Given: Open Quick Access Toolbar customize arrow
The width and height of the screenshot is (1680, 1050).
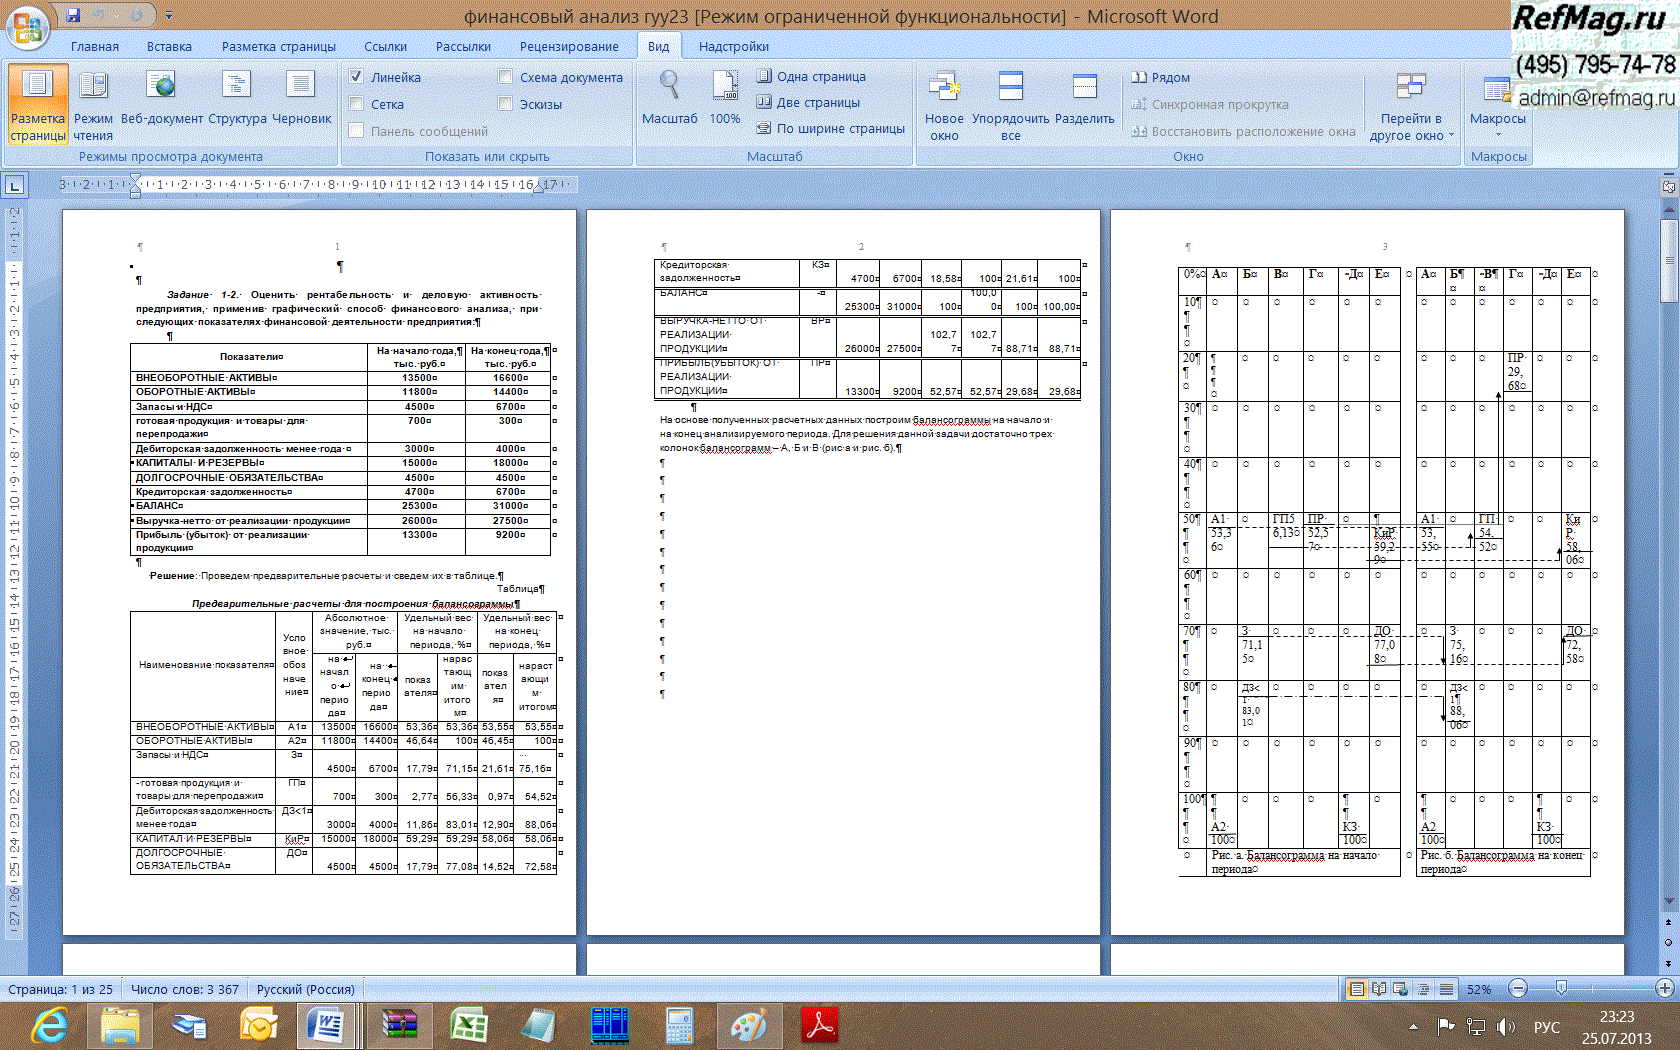Looking at the screenshot, I should tap(169, 16).
